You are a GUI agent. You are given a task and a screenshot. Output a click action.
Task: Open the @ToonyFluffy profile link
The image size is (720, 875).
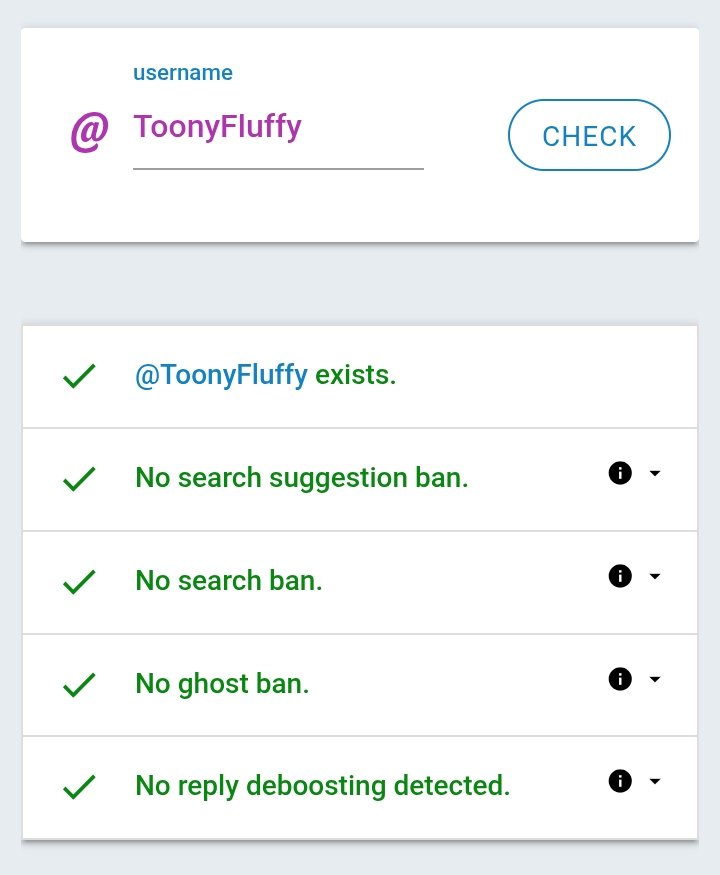[x=221, y=376]
